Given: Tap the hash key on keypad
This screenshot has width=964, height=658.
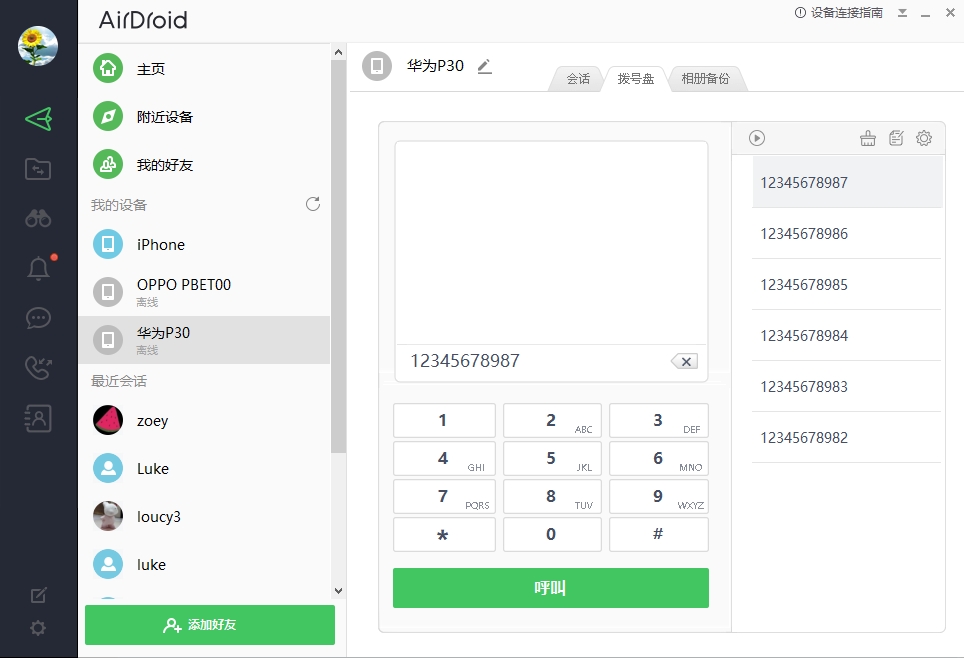Looking at the screenshot, I should click(658, 534).
